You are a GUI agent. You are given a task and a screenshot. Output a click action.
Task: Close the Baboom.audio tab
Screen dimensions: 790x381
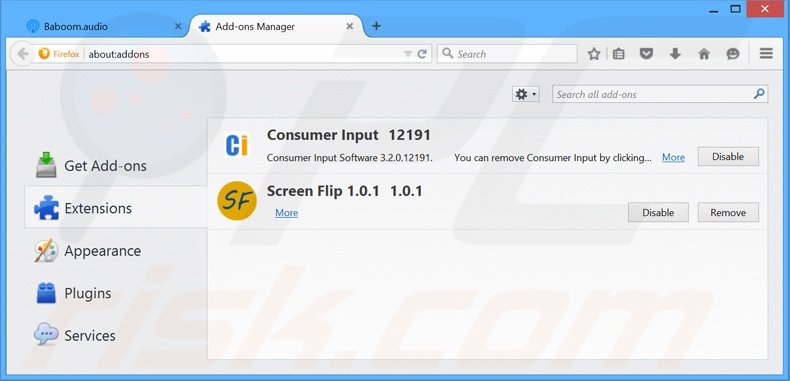(x=177, y=26)
